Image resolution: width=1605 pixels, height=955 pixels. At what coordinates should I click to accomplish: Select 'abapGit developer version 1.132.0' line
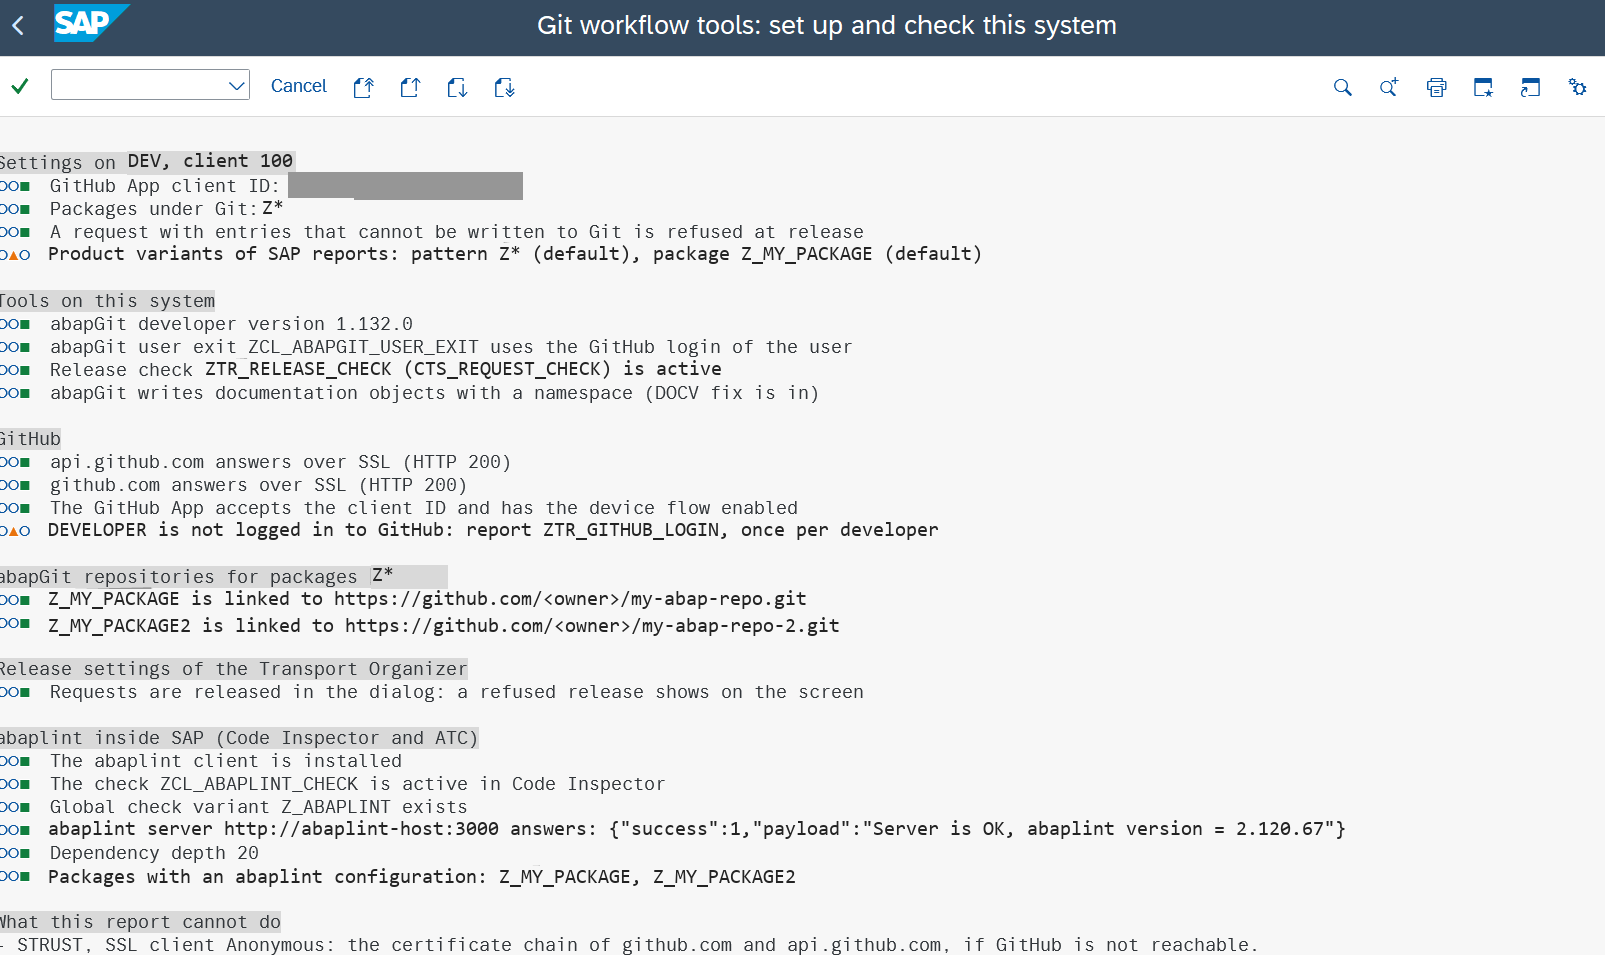231,324
